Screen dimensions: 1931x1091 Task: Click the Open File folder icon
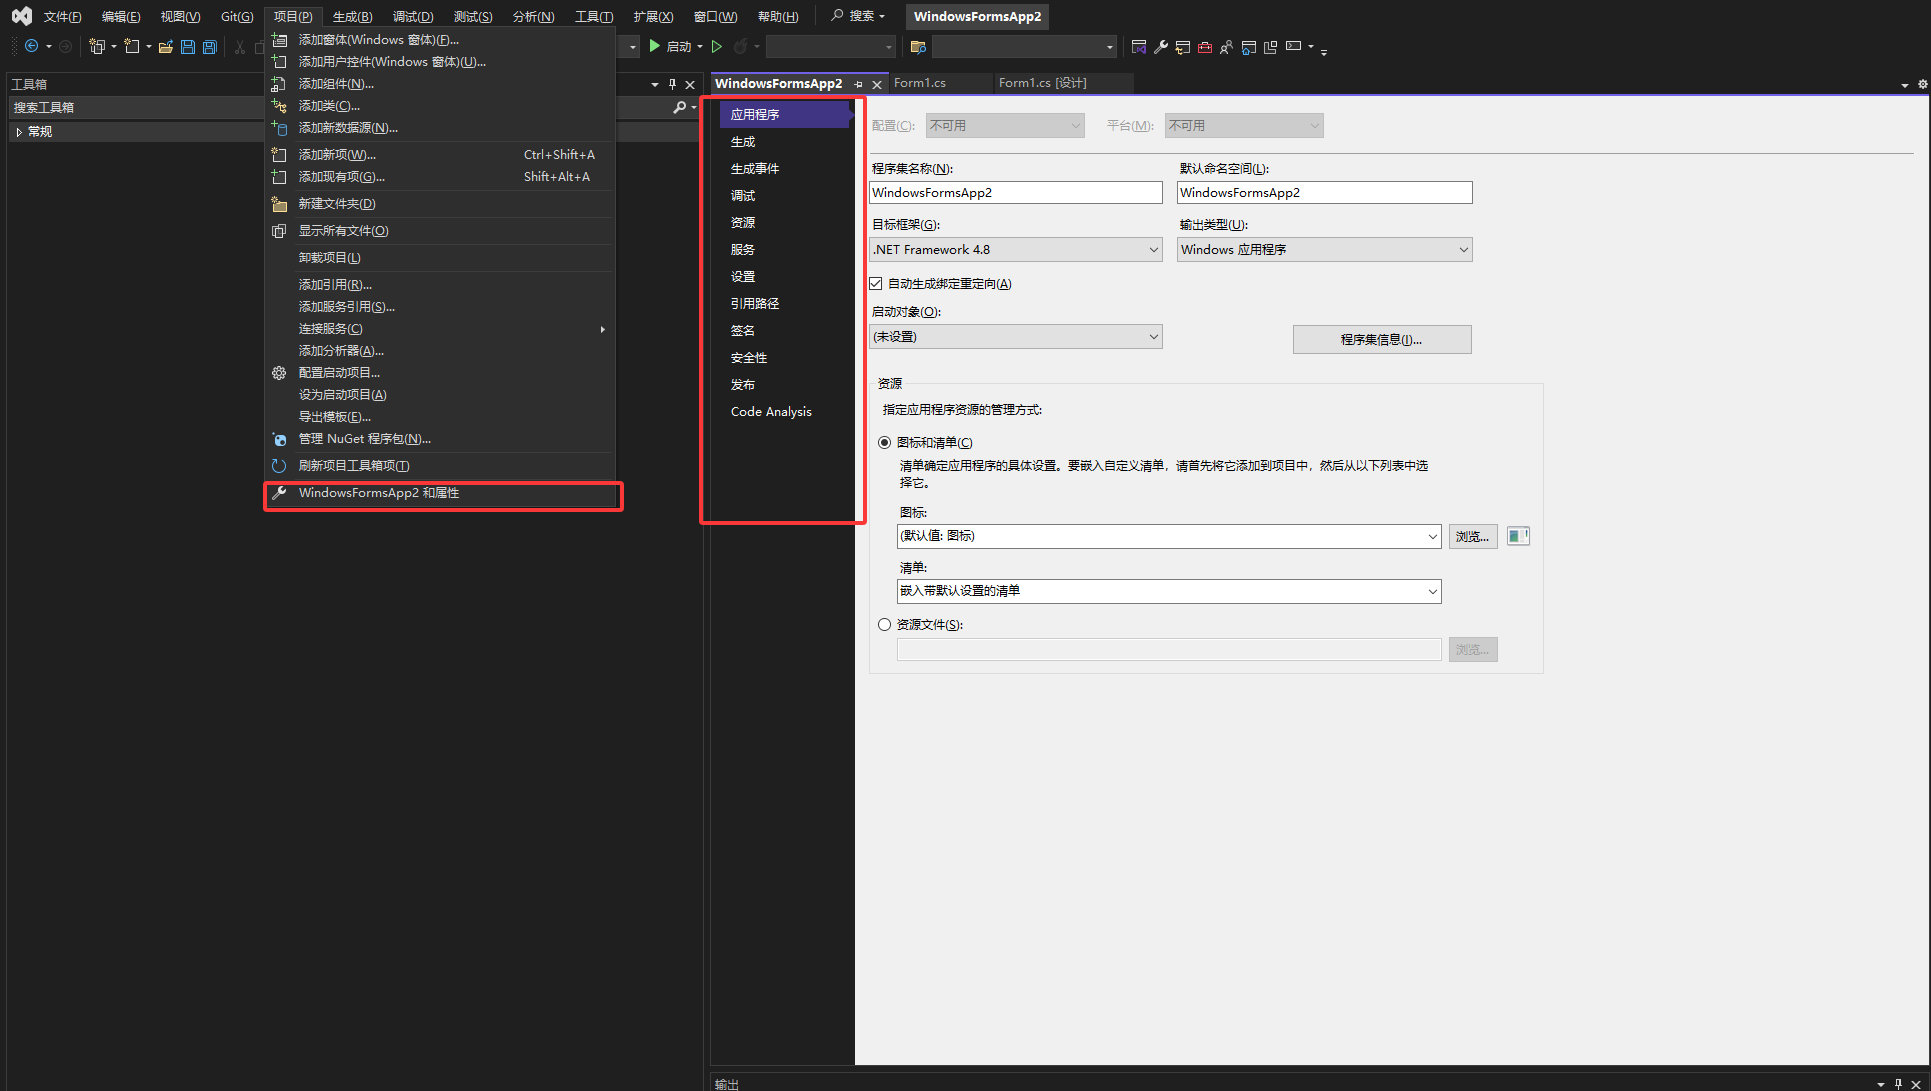click(x=166, y=47)
